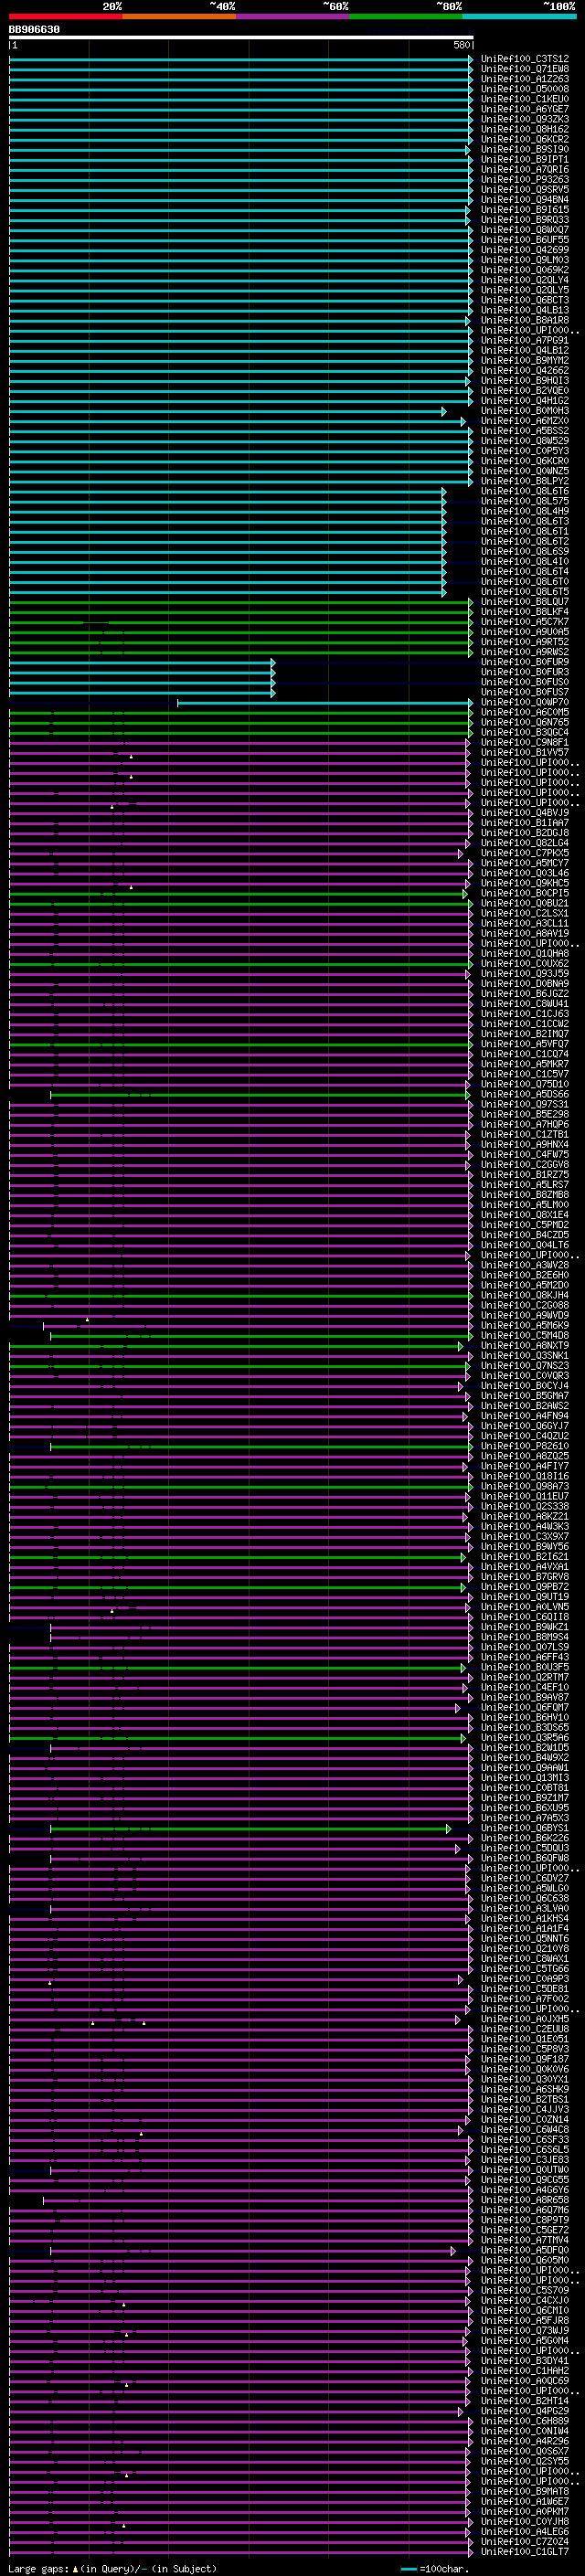Open hit UniRef100_B6UF55
The image size is (585, 2576).
(525, 240)
